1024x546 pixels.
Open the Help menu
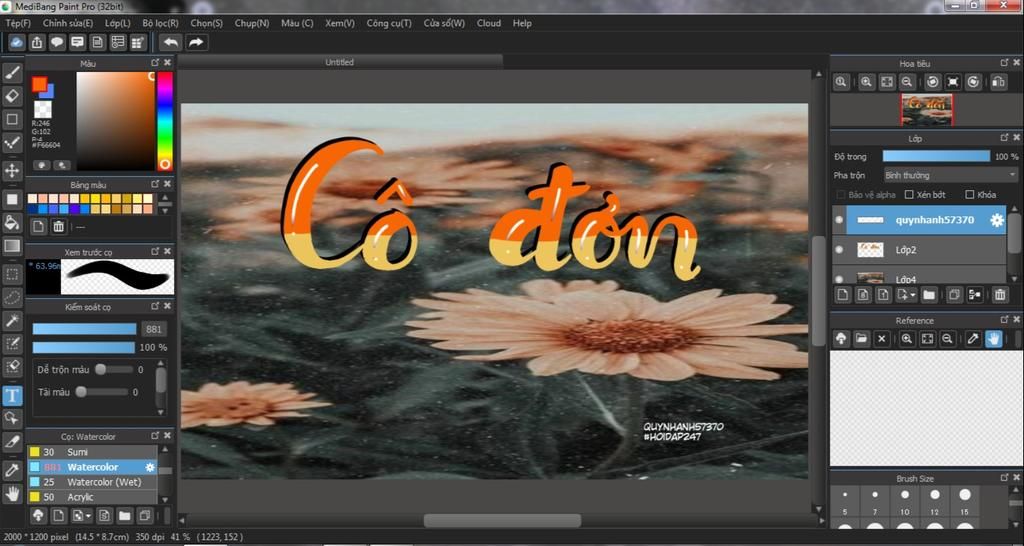pyautogui.click(x=522, y=23)
